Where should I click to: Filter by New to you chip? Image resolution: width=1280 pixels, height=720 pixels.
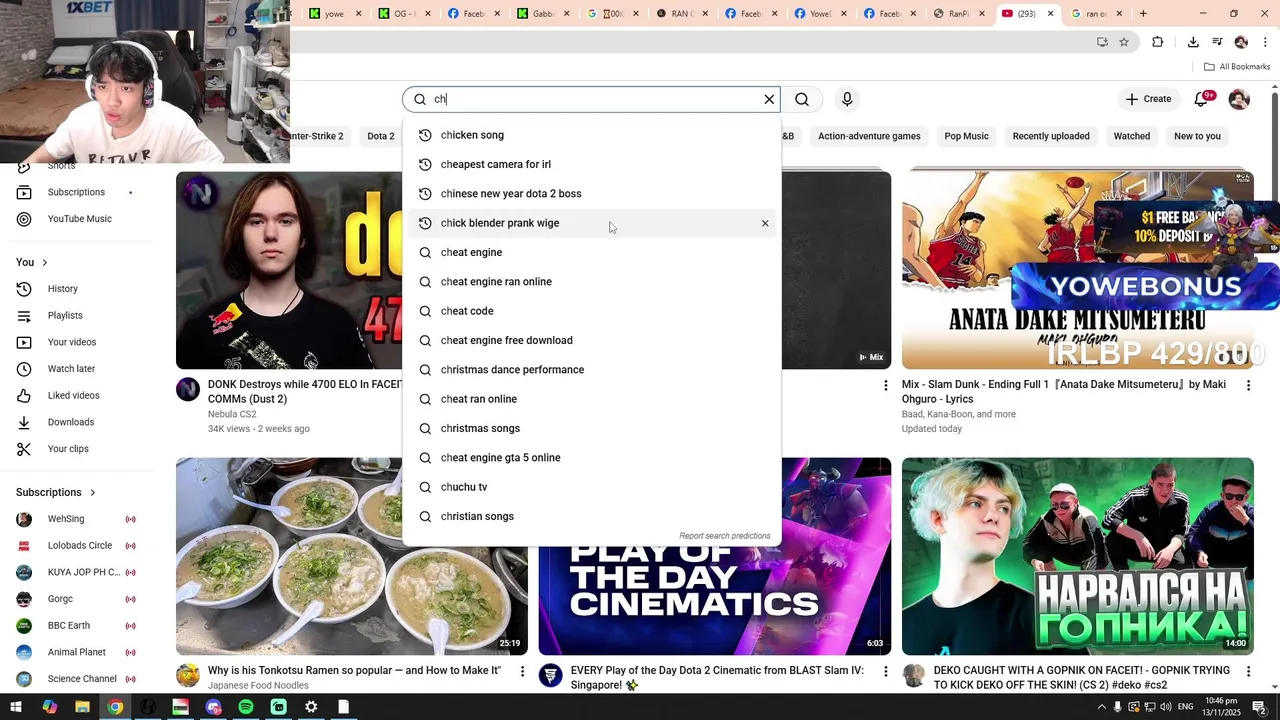1197,136
